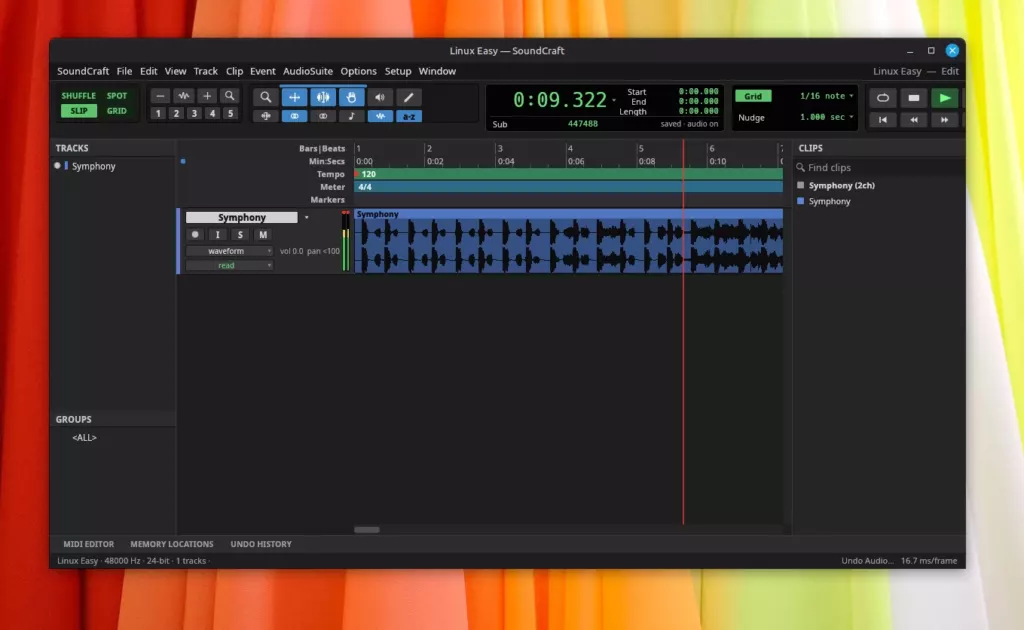This screenshot has height=630, width=1024.
Task: Click the Rewind button
Action: [914, 119]
